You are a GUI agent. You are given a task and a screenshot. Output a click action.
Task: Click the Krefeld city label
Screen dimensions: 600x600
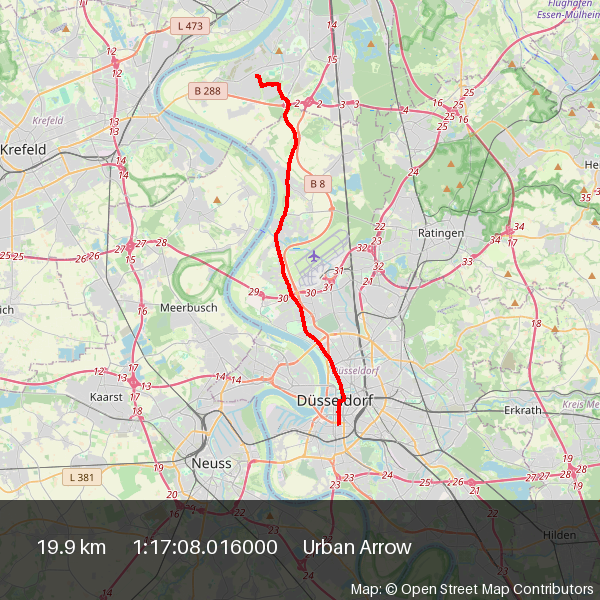[x=23, y=149]
